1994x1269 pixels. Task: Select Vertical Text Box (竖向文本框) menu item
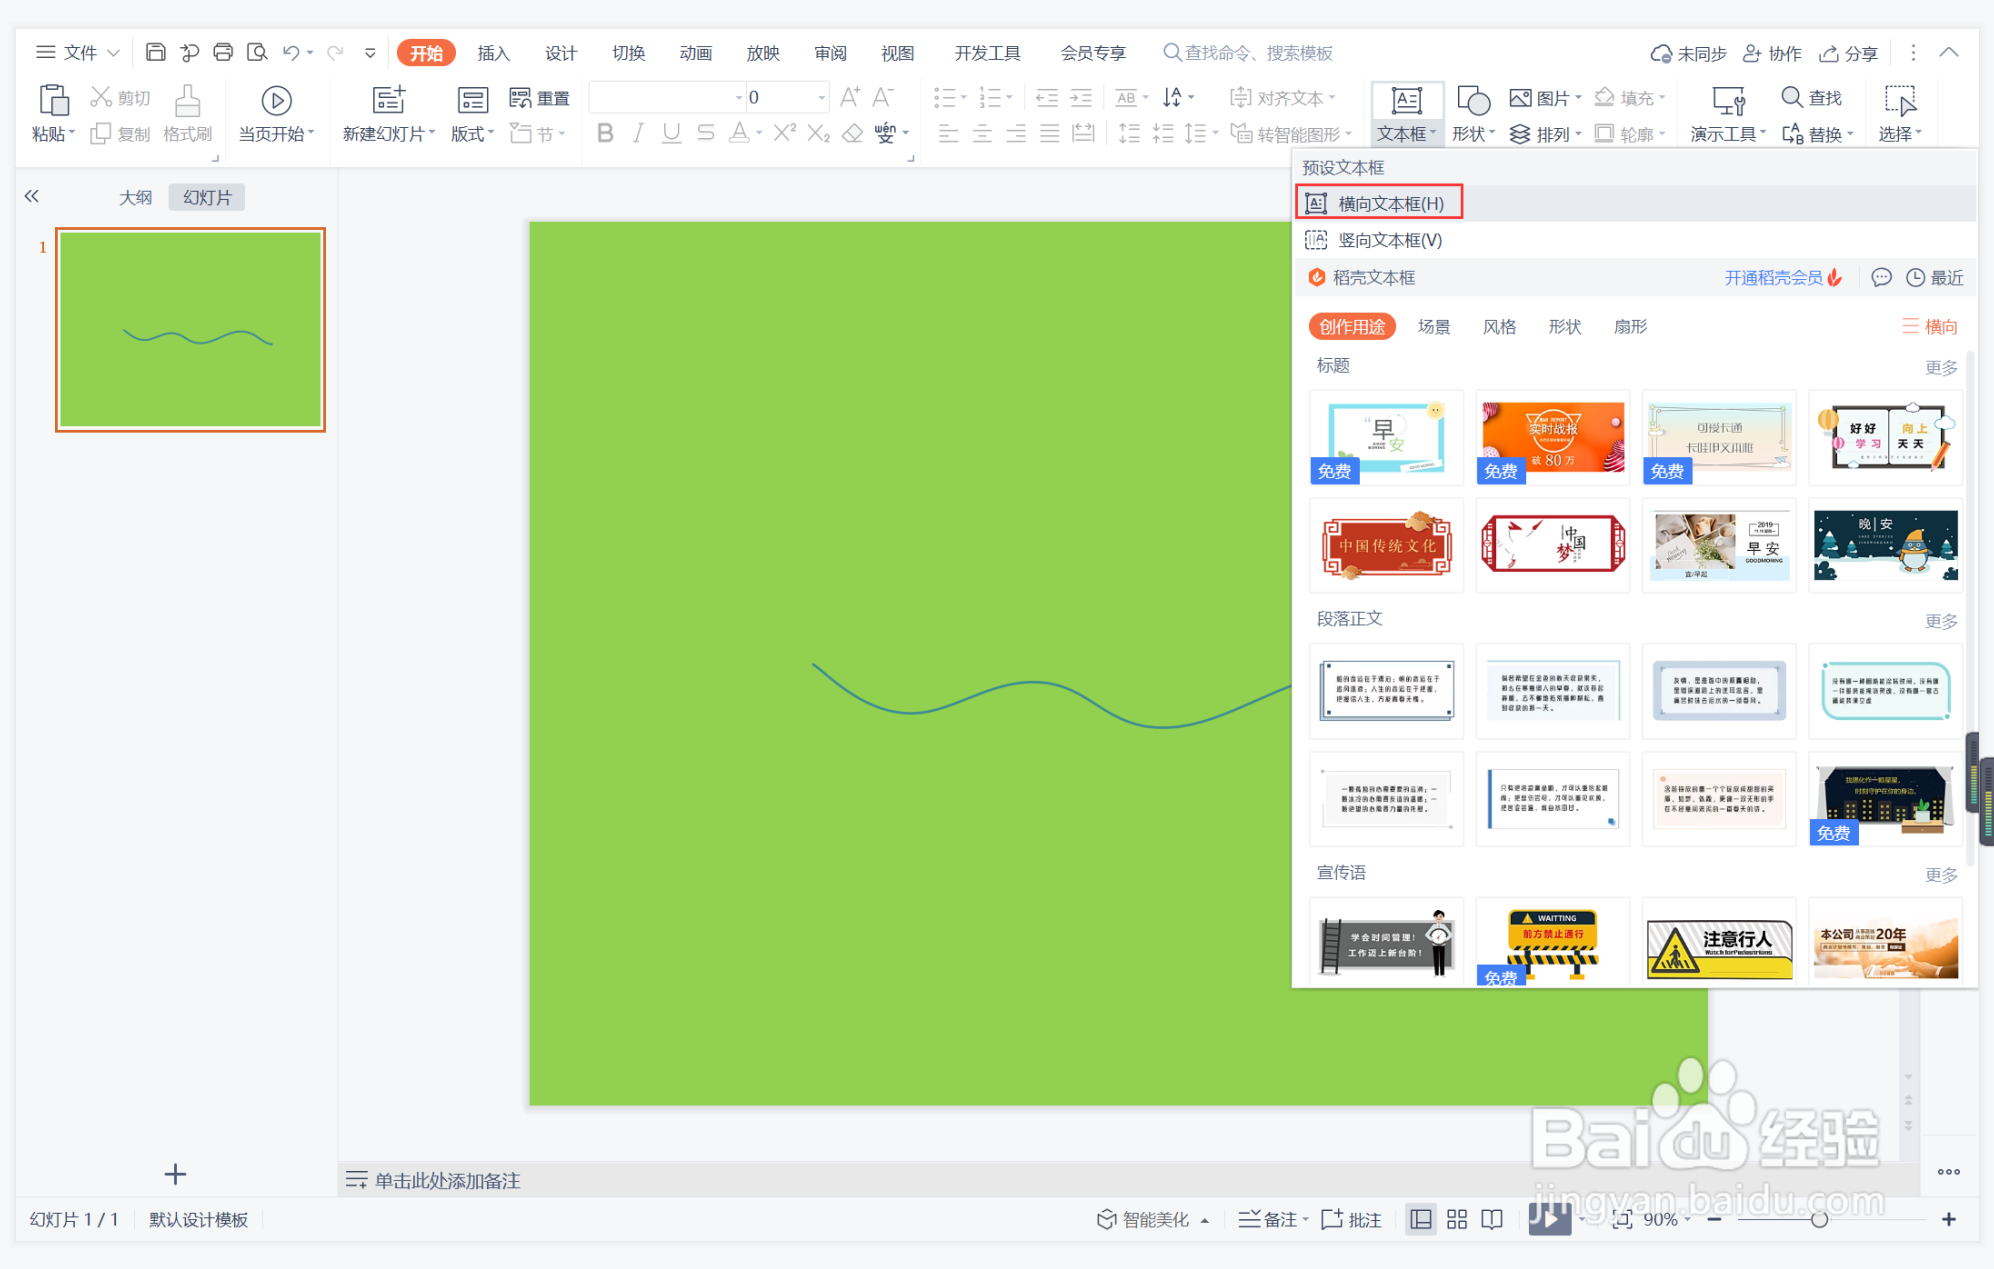click(1636, 239)
